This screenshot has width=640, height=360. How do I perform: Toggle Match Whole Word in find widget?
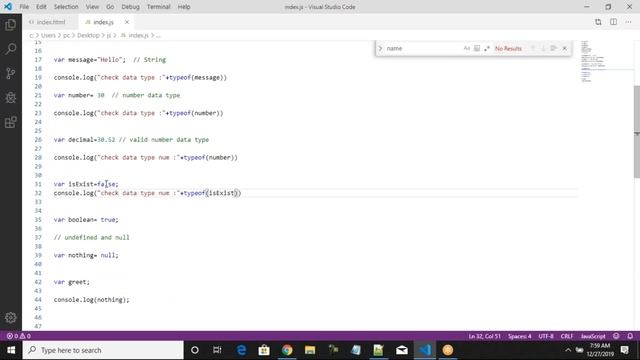tap(477, 48)
